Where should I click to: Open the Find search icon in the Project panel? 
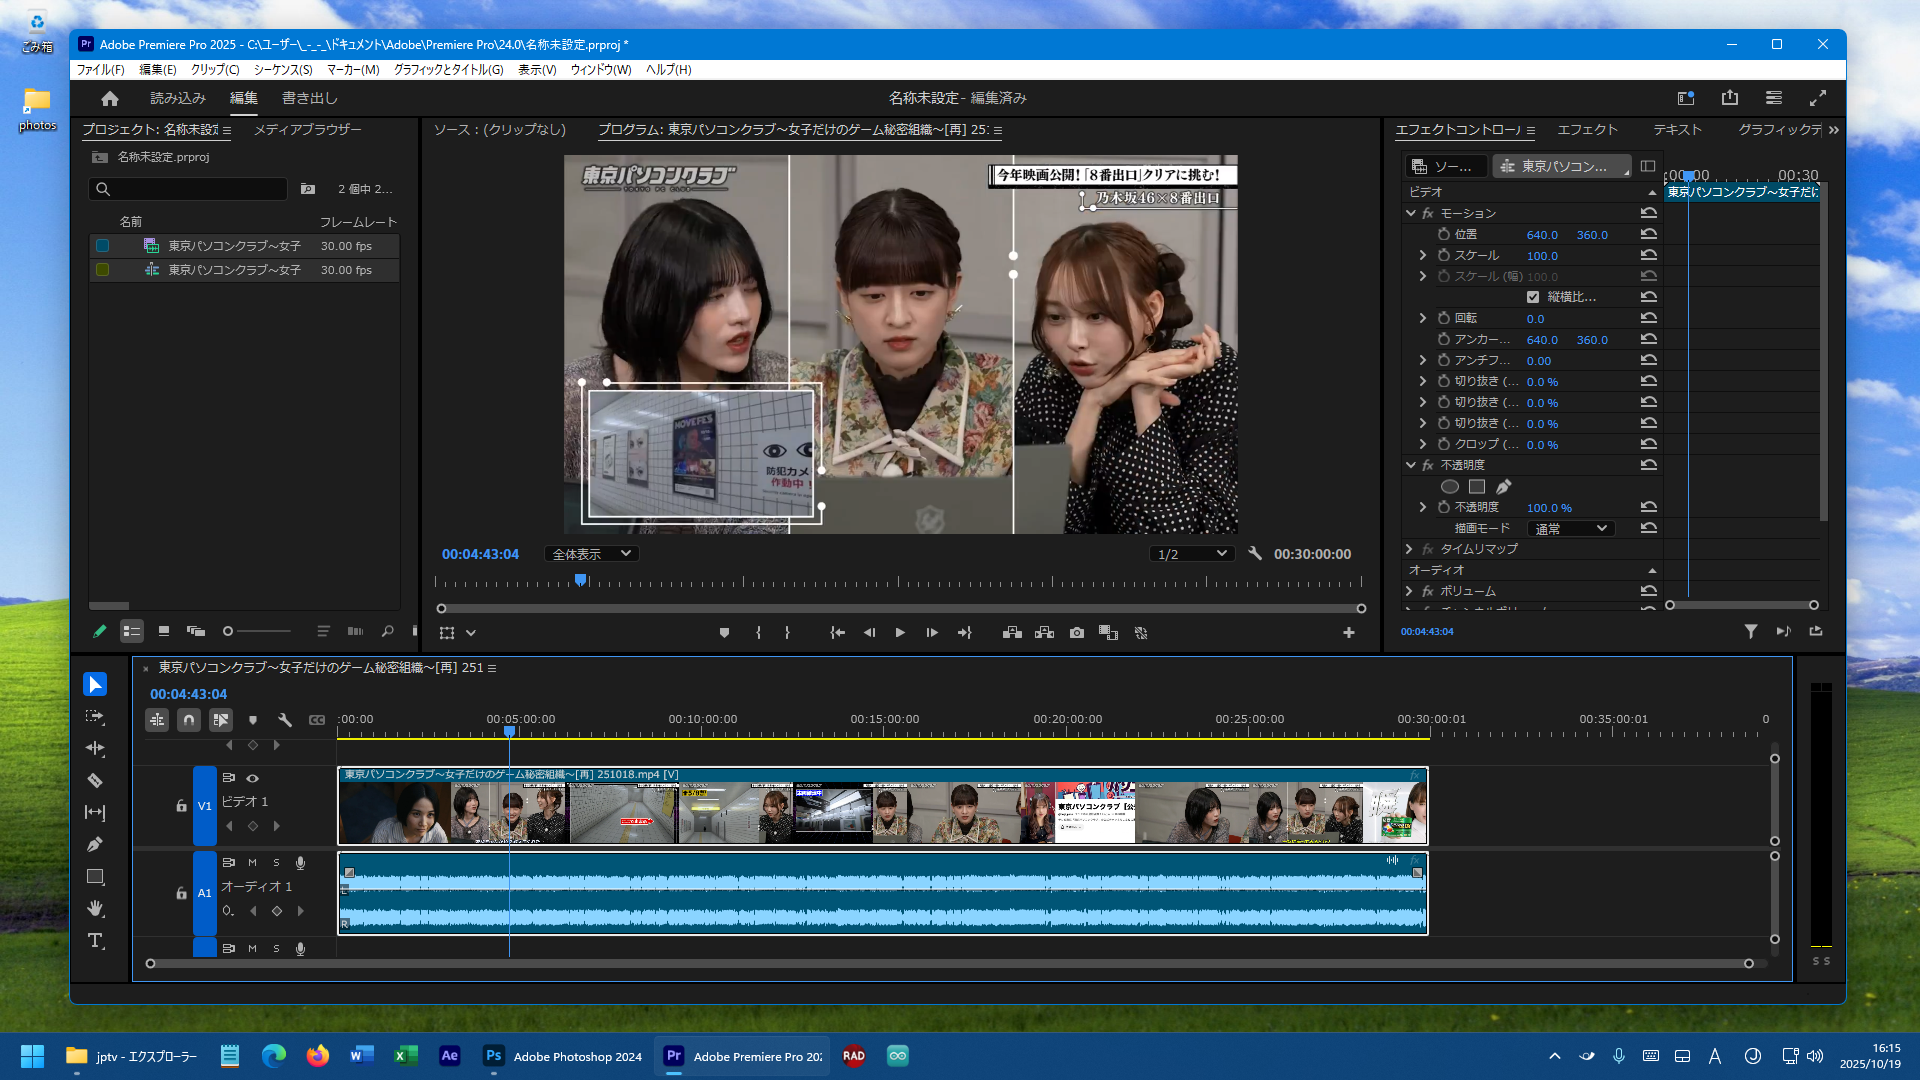(387, 631)
